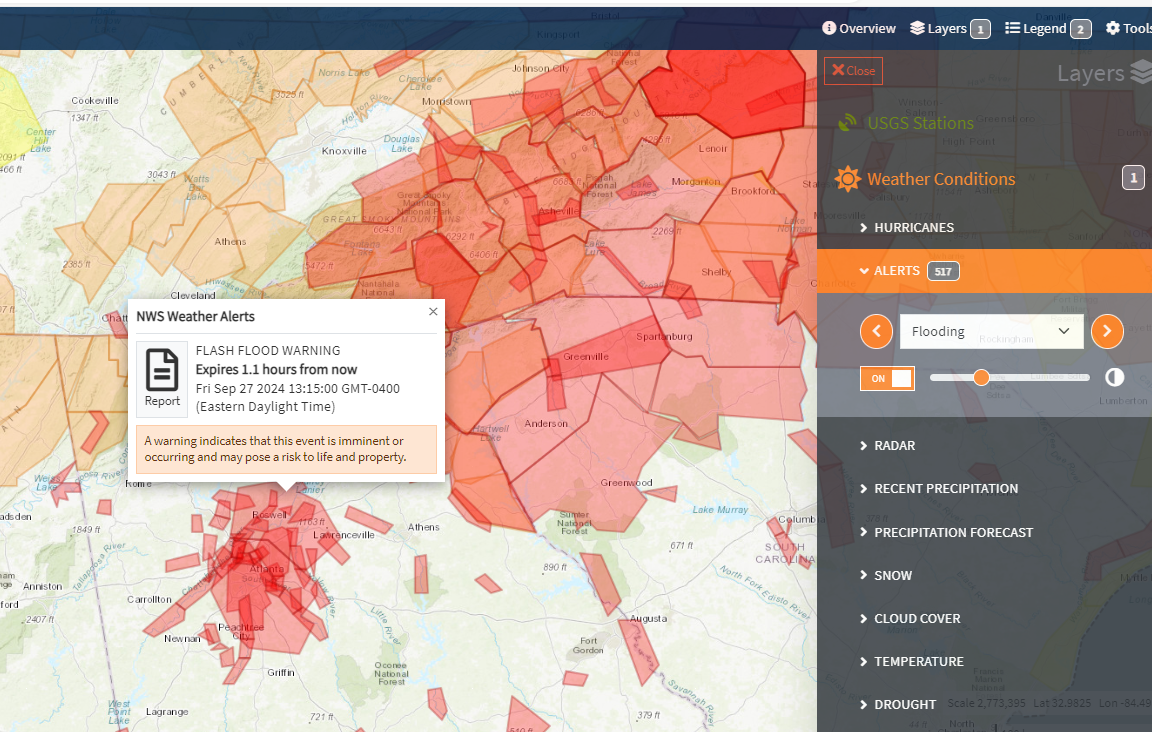Switch the alert layer ON toggle off

click(x=887, y=378)
